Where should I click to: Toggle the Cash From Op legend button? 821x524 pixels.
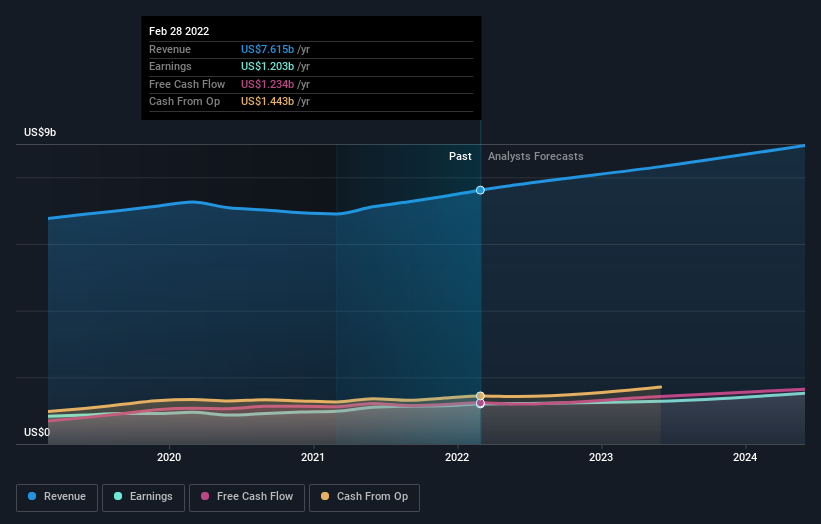(x=364, y=497)
